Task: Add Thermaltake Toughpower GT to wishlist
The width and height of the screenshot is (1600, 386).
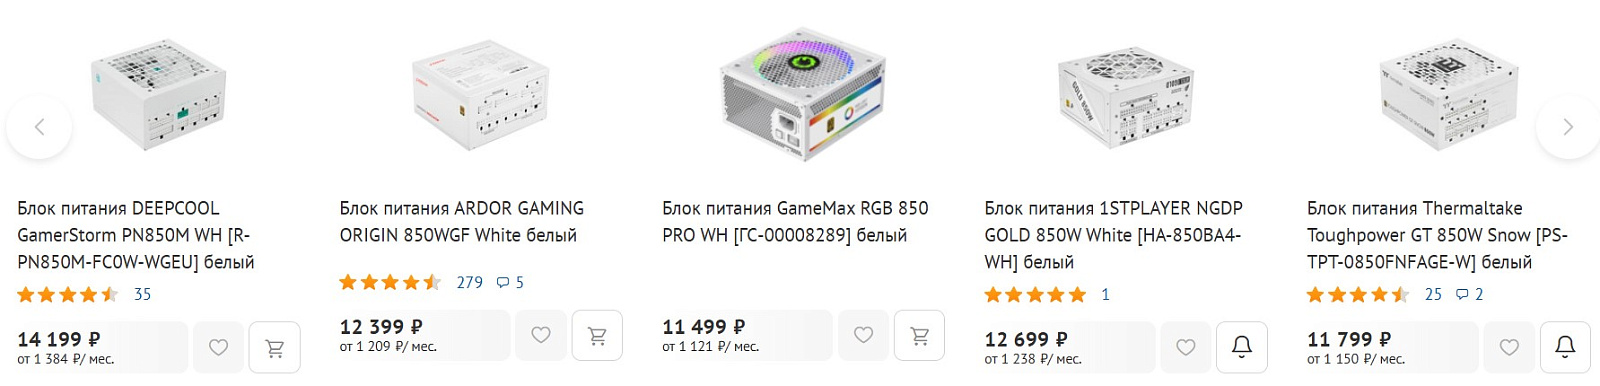Action: (x=1509, y=347)
